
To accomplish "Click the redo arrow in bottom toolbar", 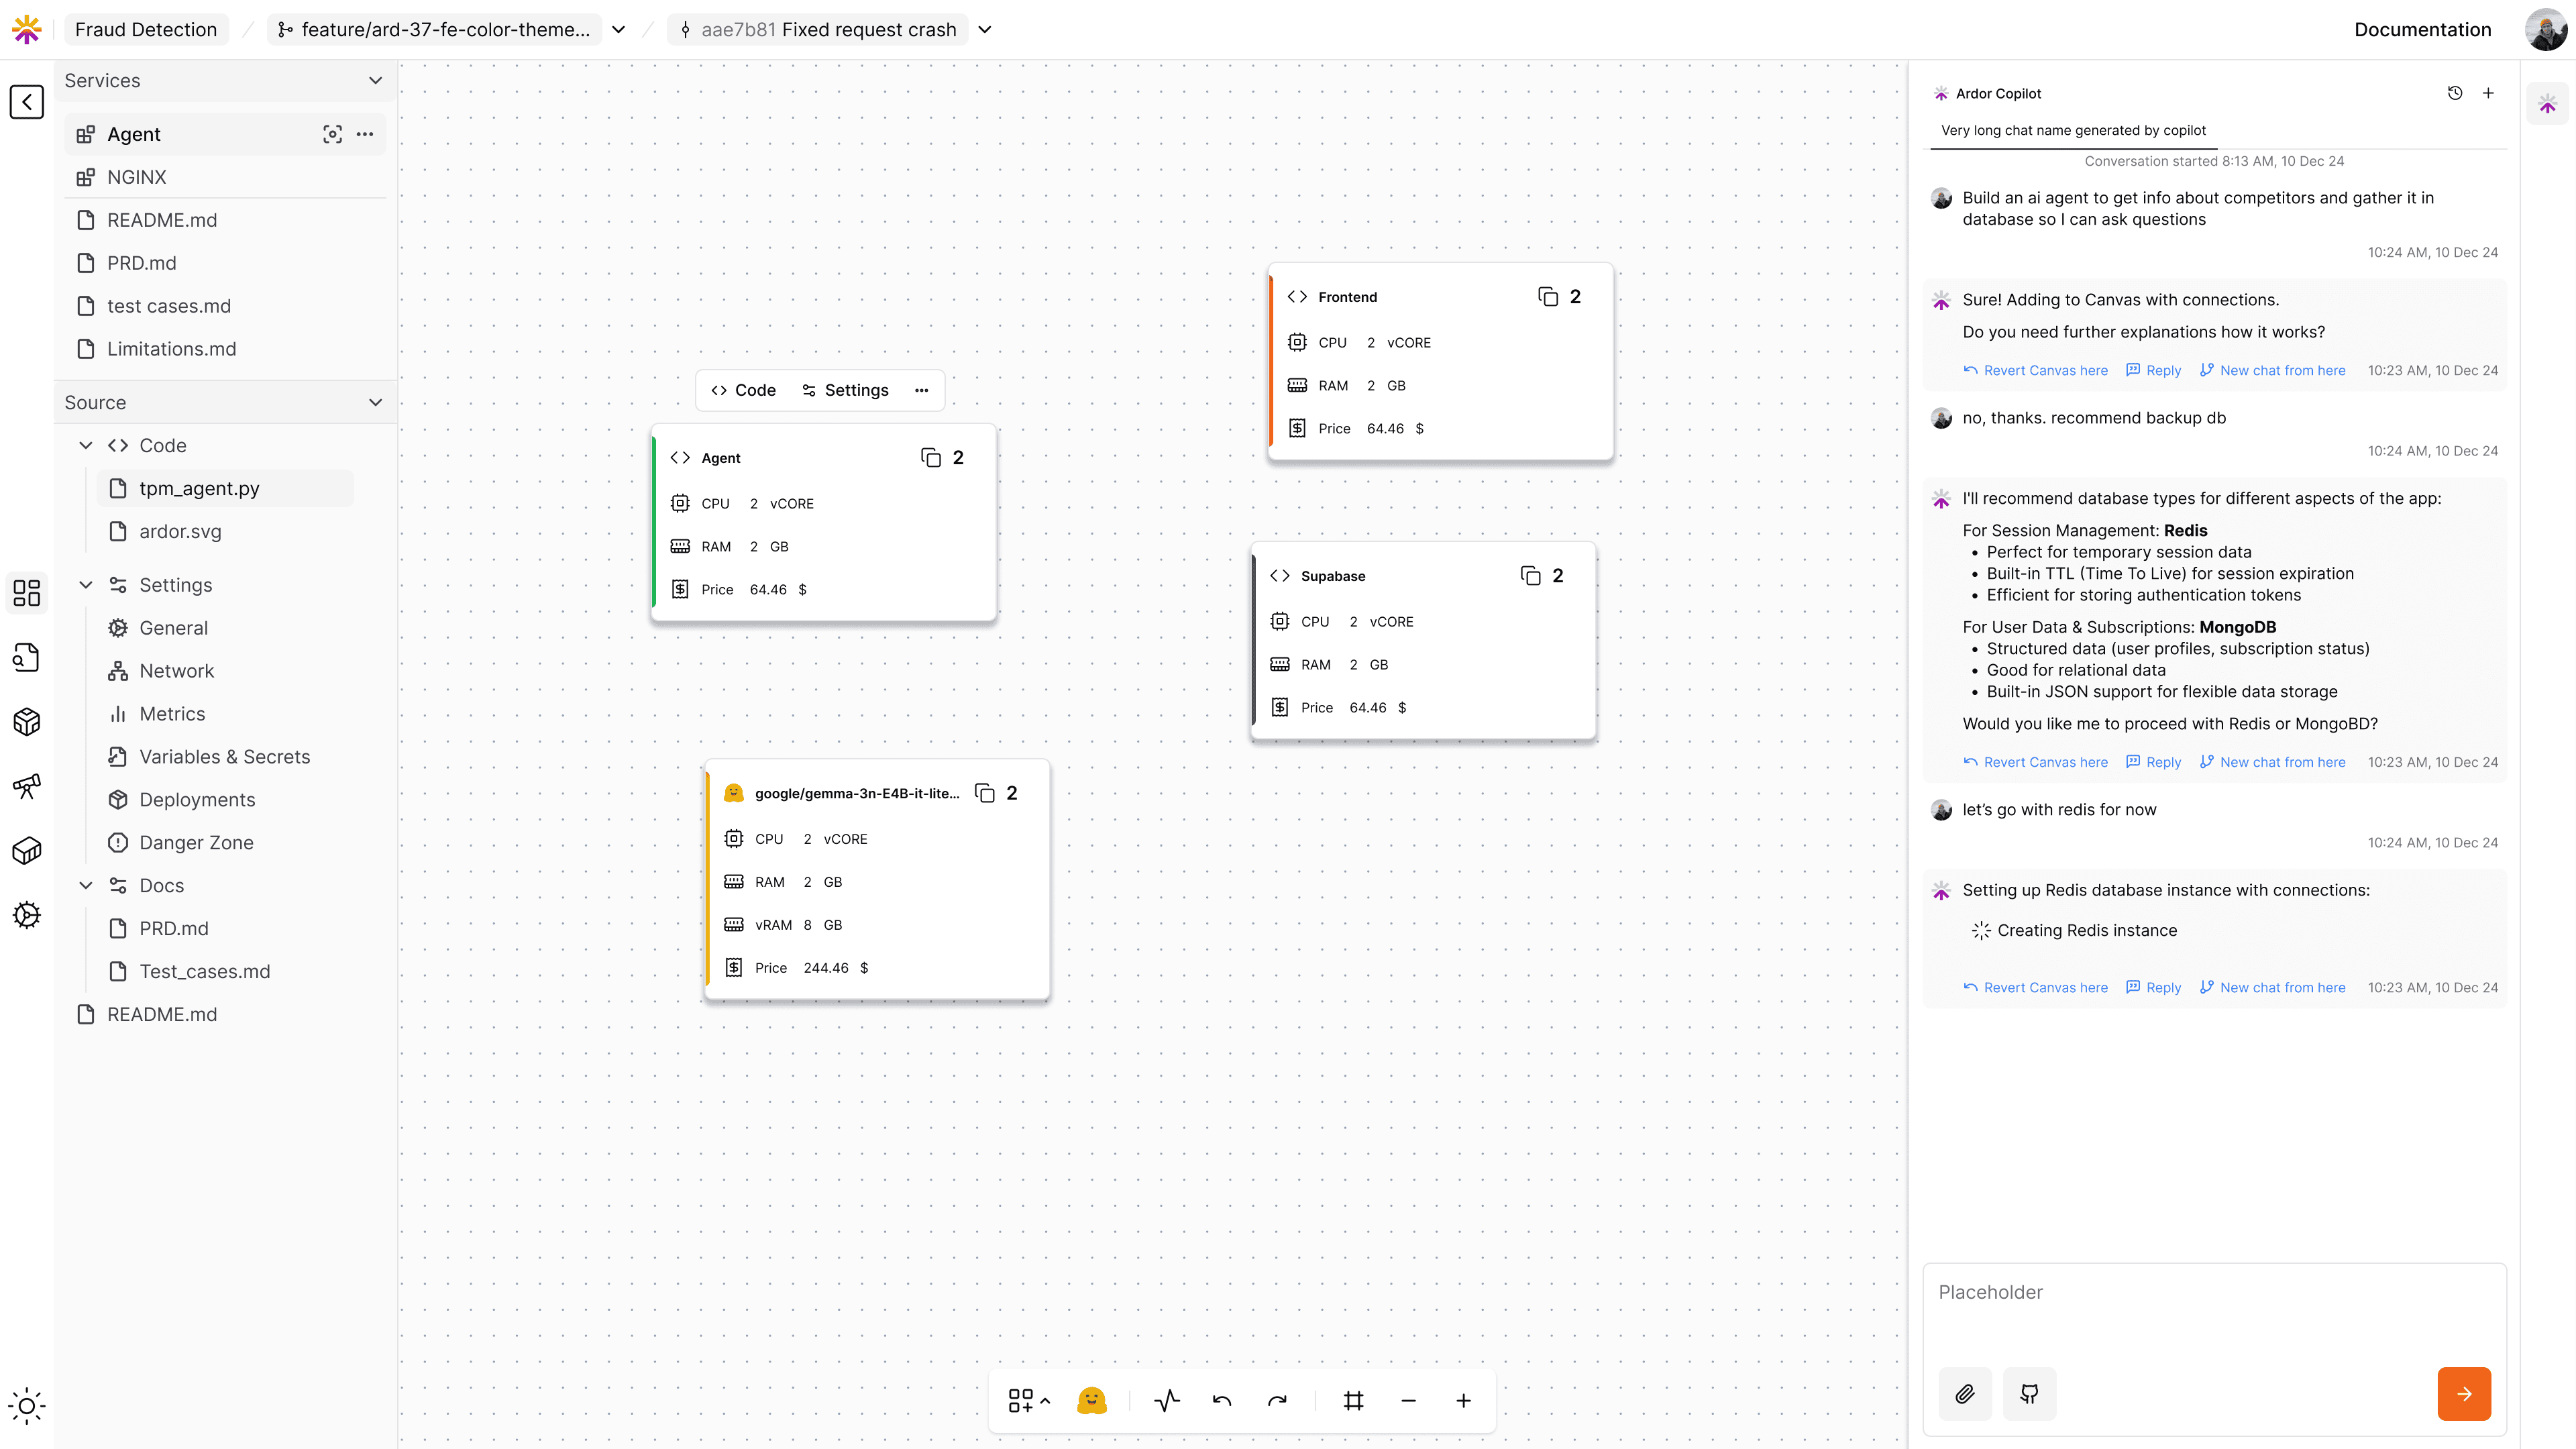I will click(x=1277, y=1401).
